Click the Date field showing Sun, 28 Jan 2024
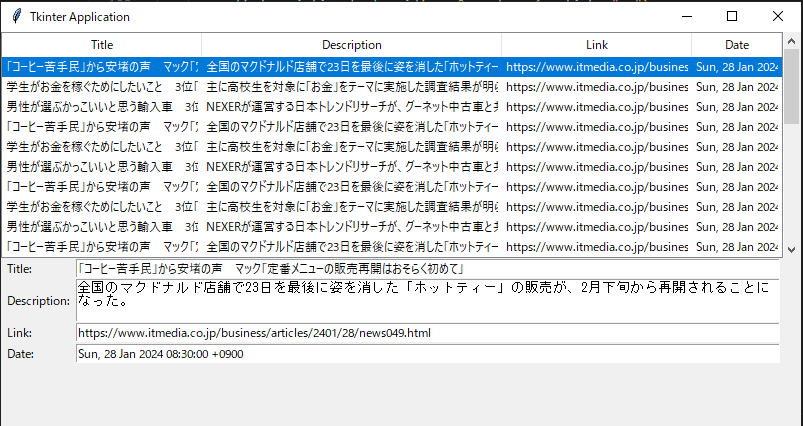Viewport: 803px width, 426px height. (x=427, y=353)
